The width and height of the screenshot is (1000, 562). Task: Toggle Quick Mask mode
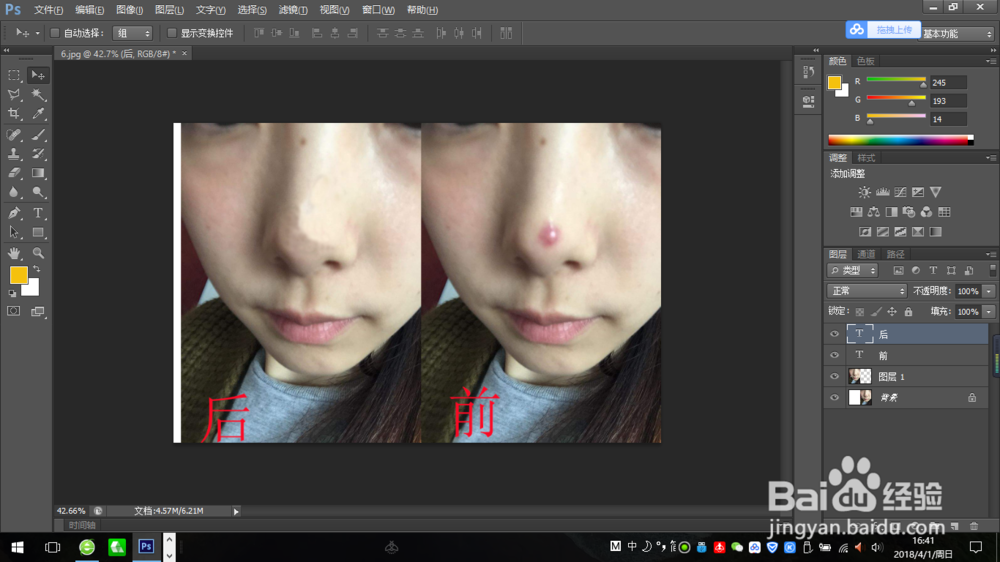click(13, 311)
